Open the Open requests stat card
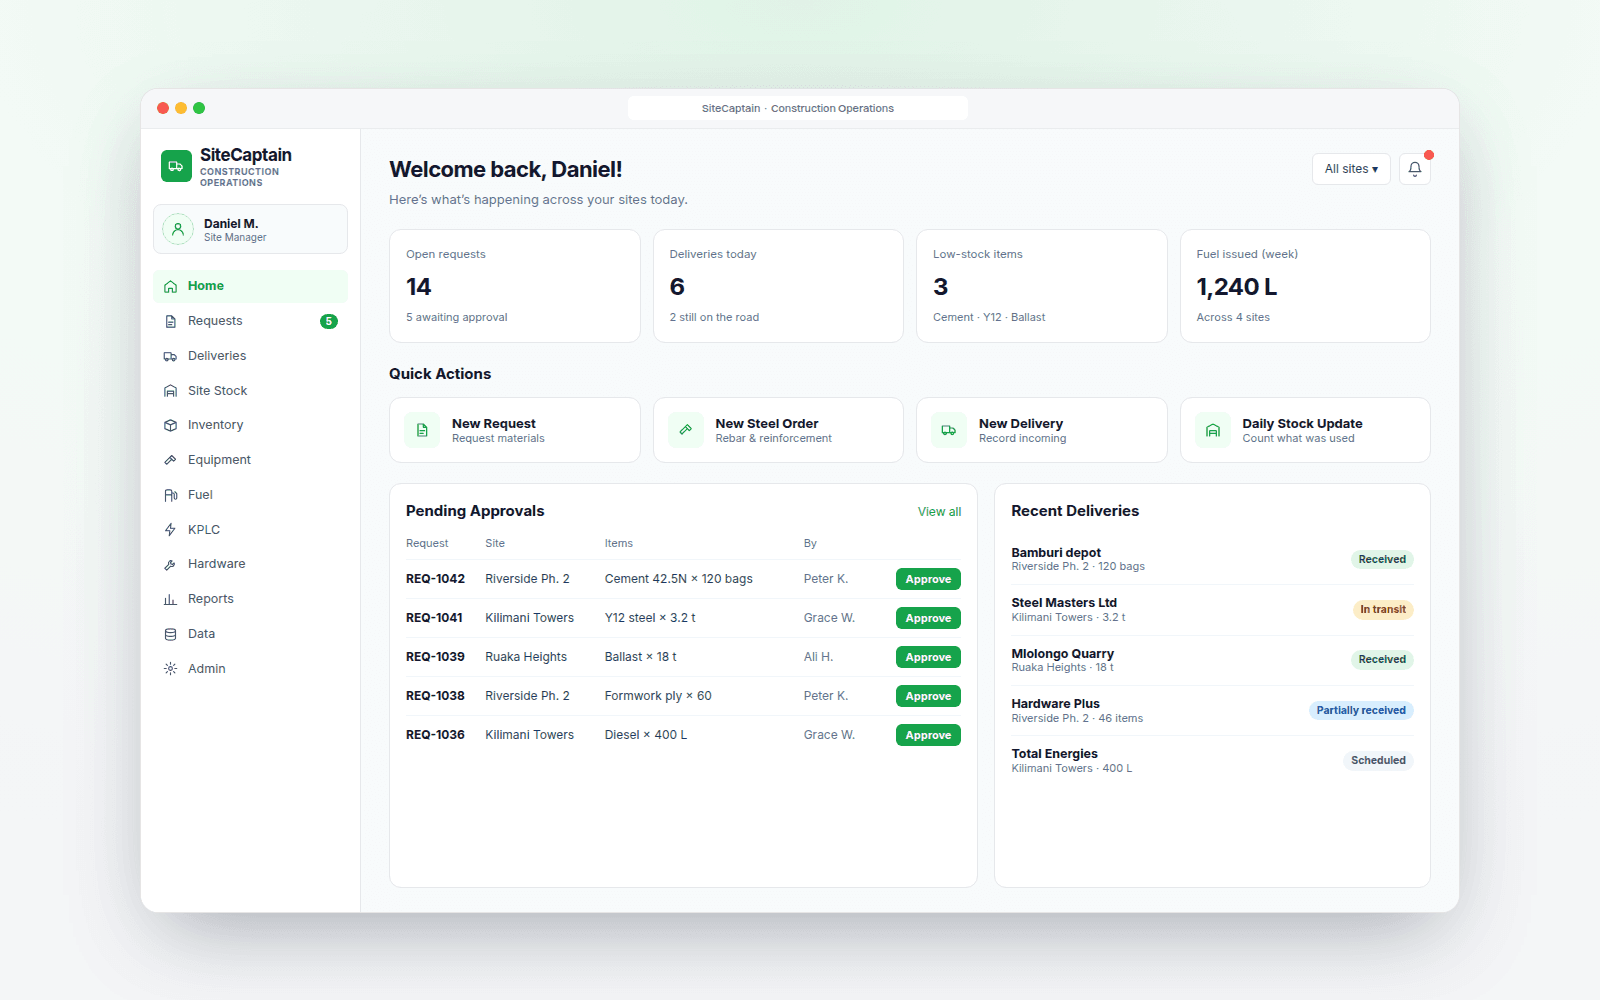Viewport: 1600px width, 1000px height. 515,286
